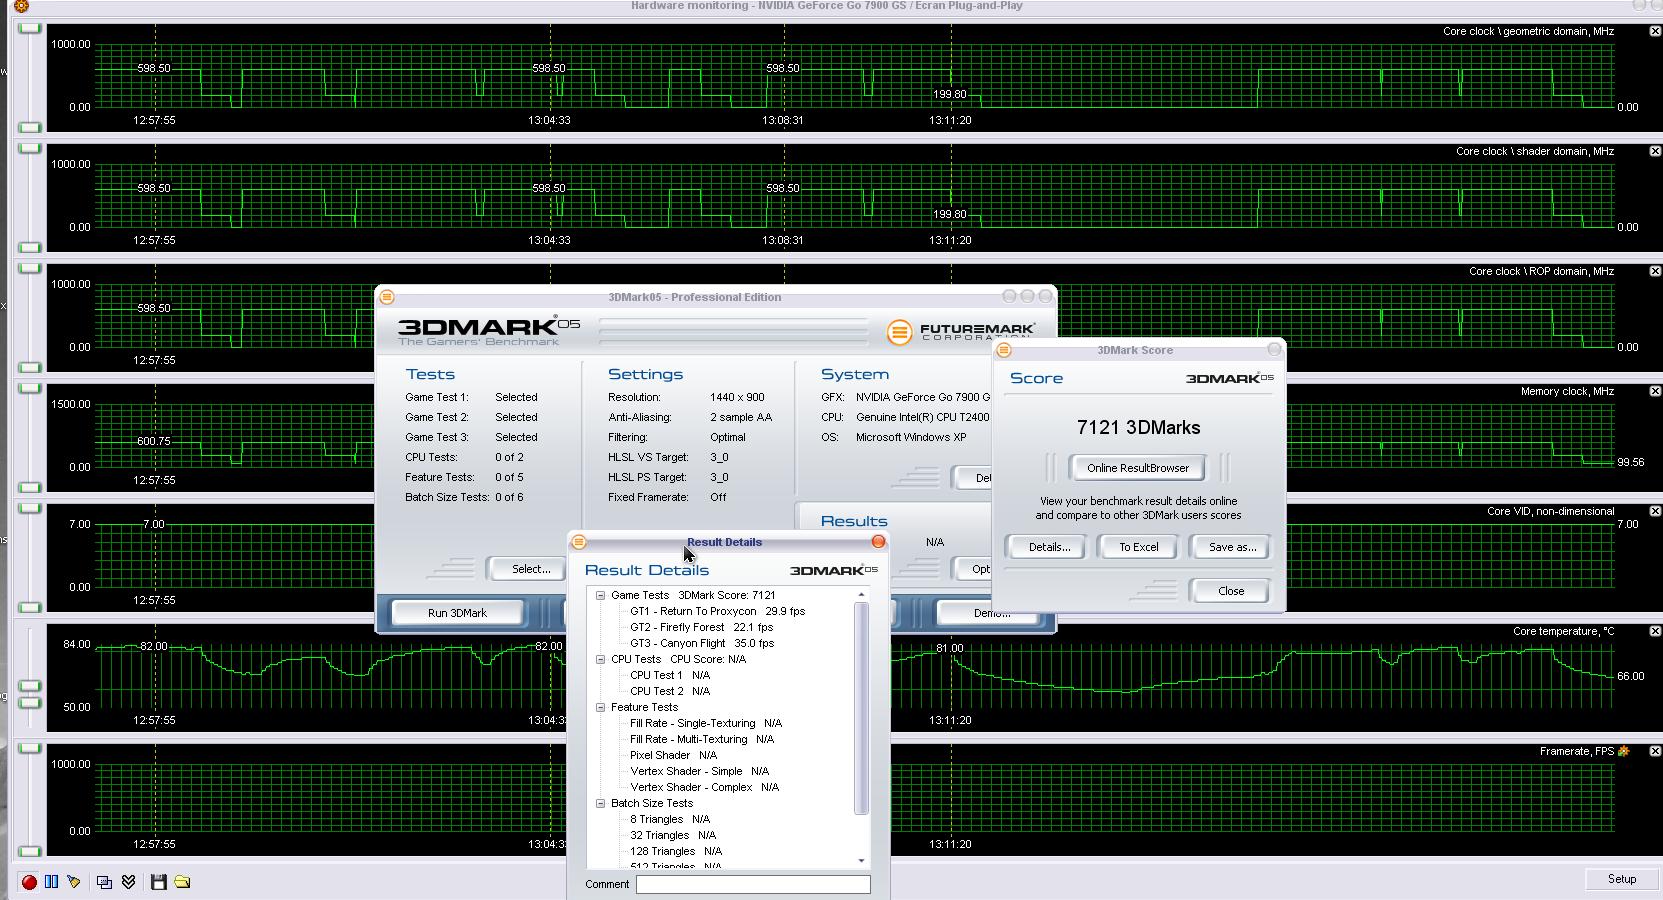Click the orange icon in 3DMark Score title bar
Viewport: 1663px width, 900px height.
tap(1004, 350)
